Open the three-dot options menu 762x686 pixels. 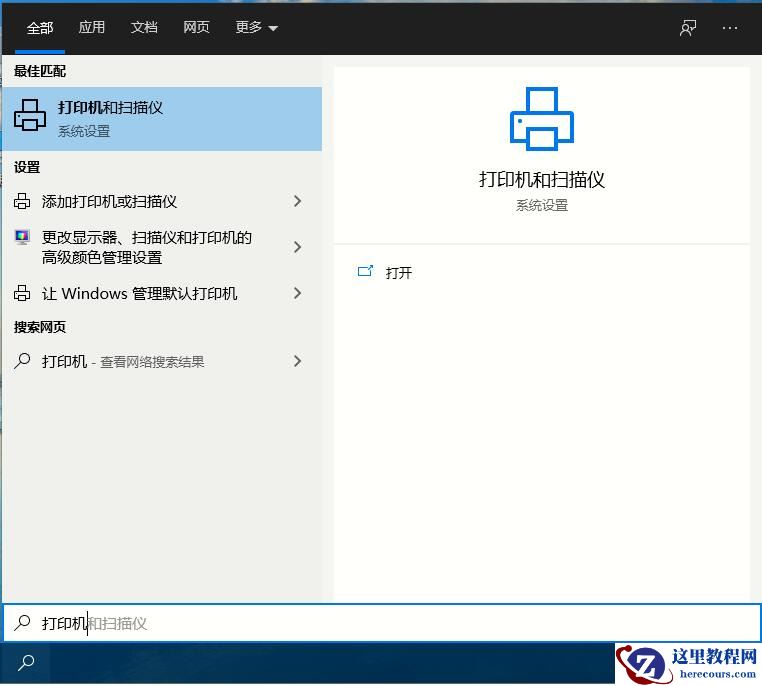click(729, 28)
